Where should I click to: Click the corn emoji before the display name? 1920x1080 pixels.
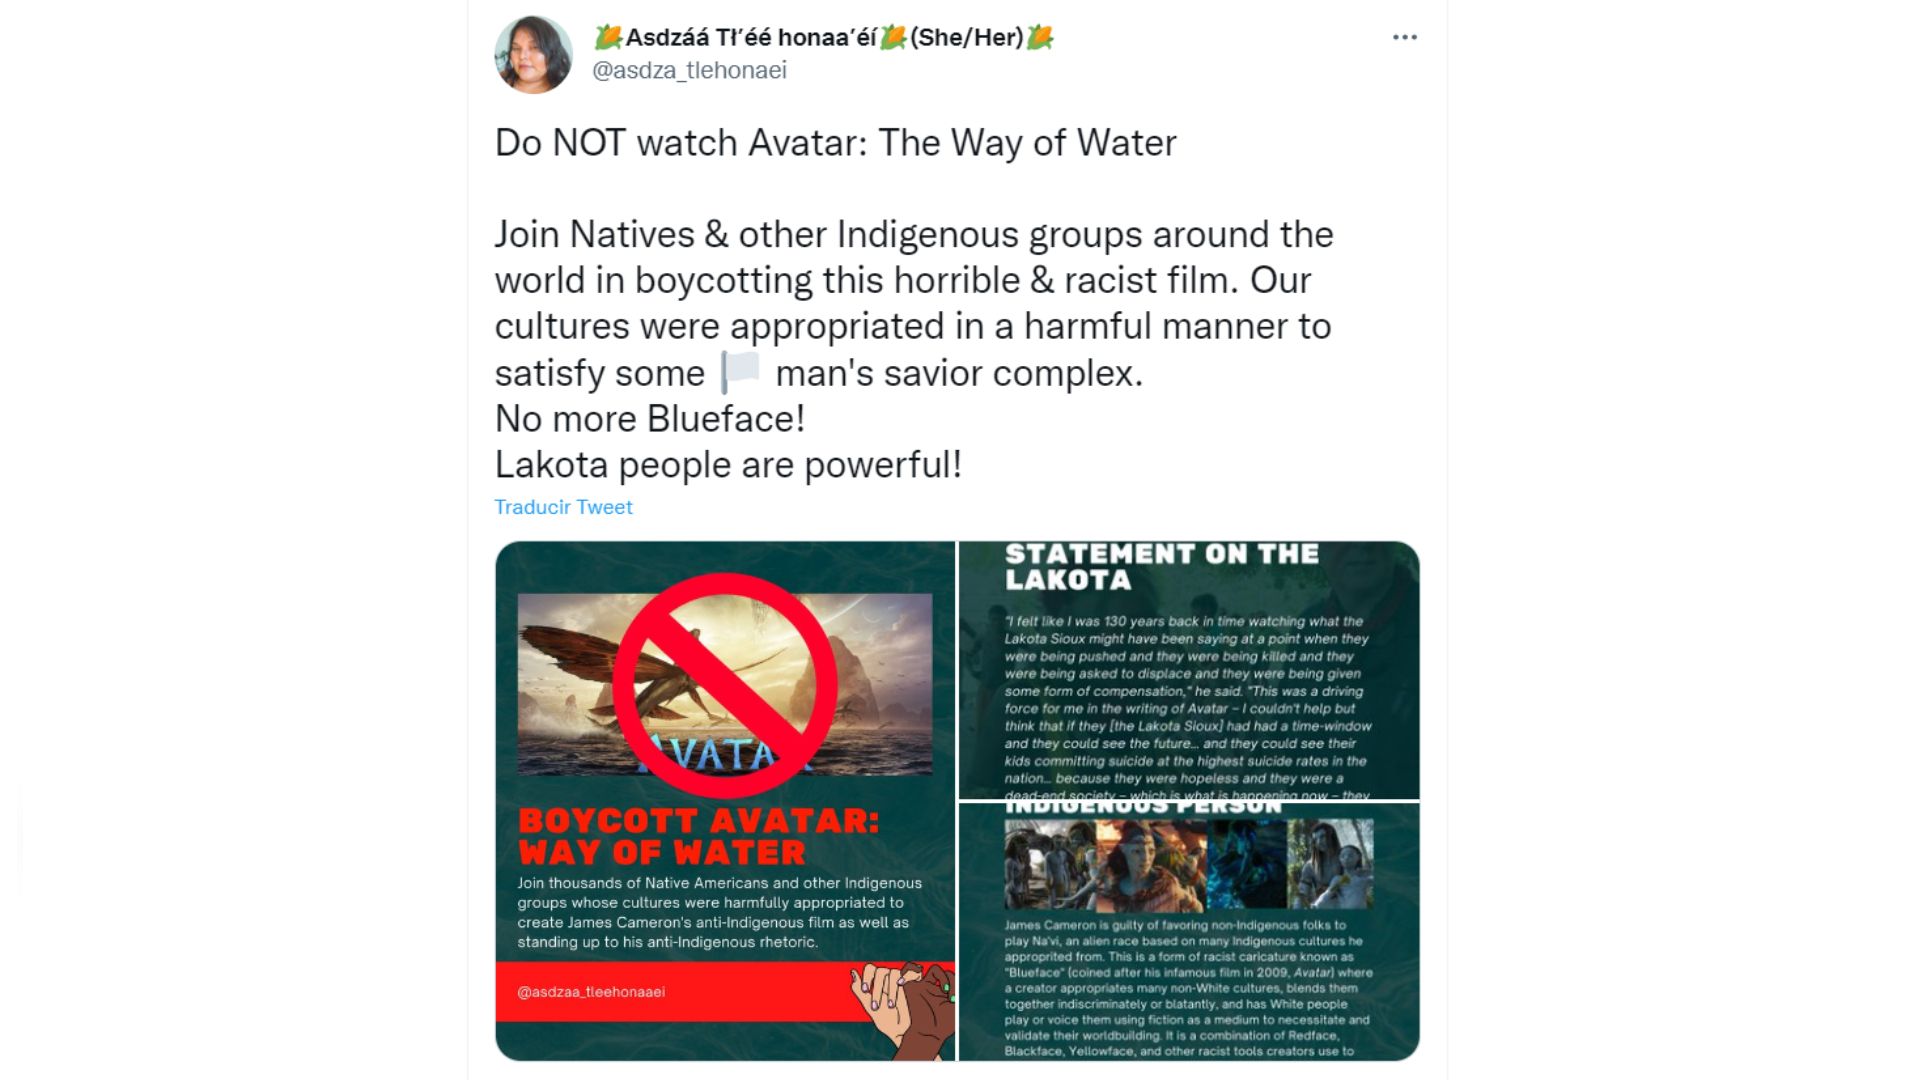(x=608, y=38)
